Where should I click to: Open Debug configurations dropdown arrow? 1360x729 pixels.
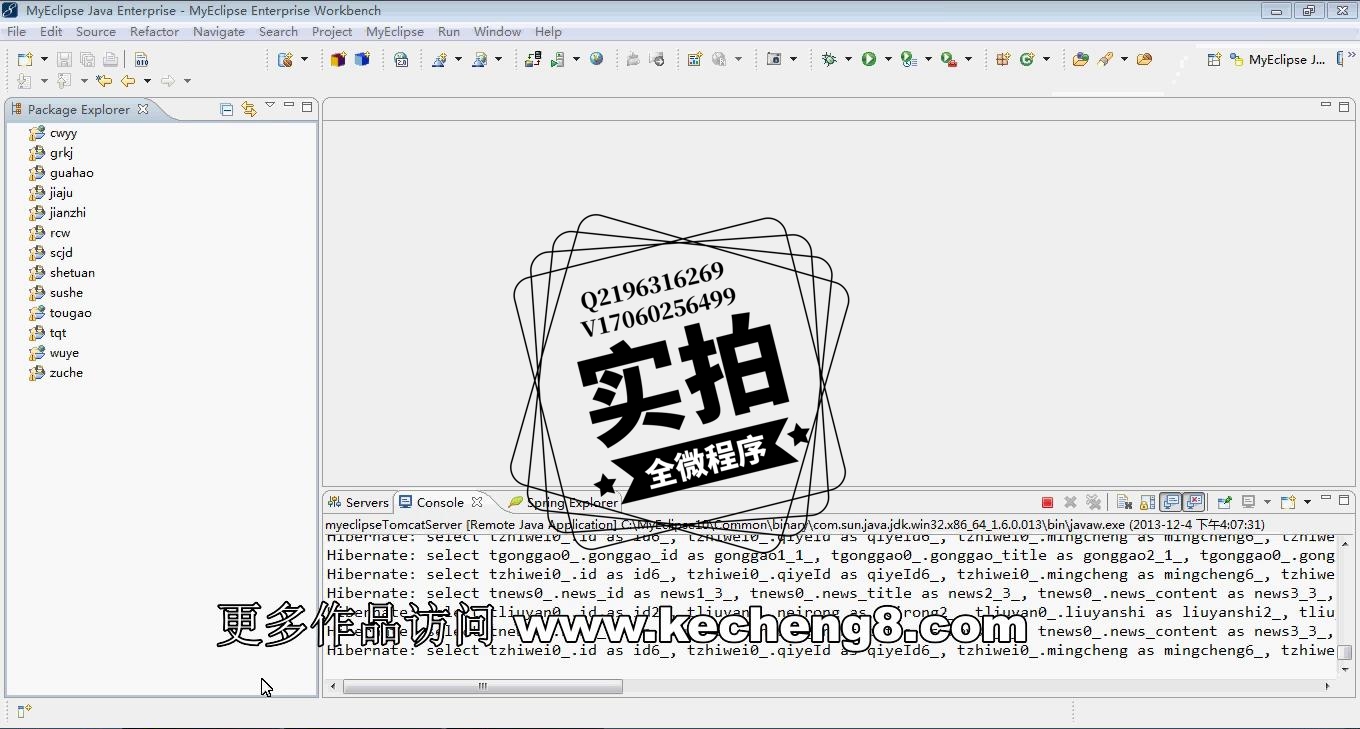(848, 60)
